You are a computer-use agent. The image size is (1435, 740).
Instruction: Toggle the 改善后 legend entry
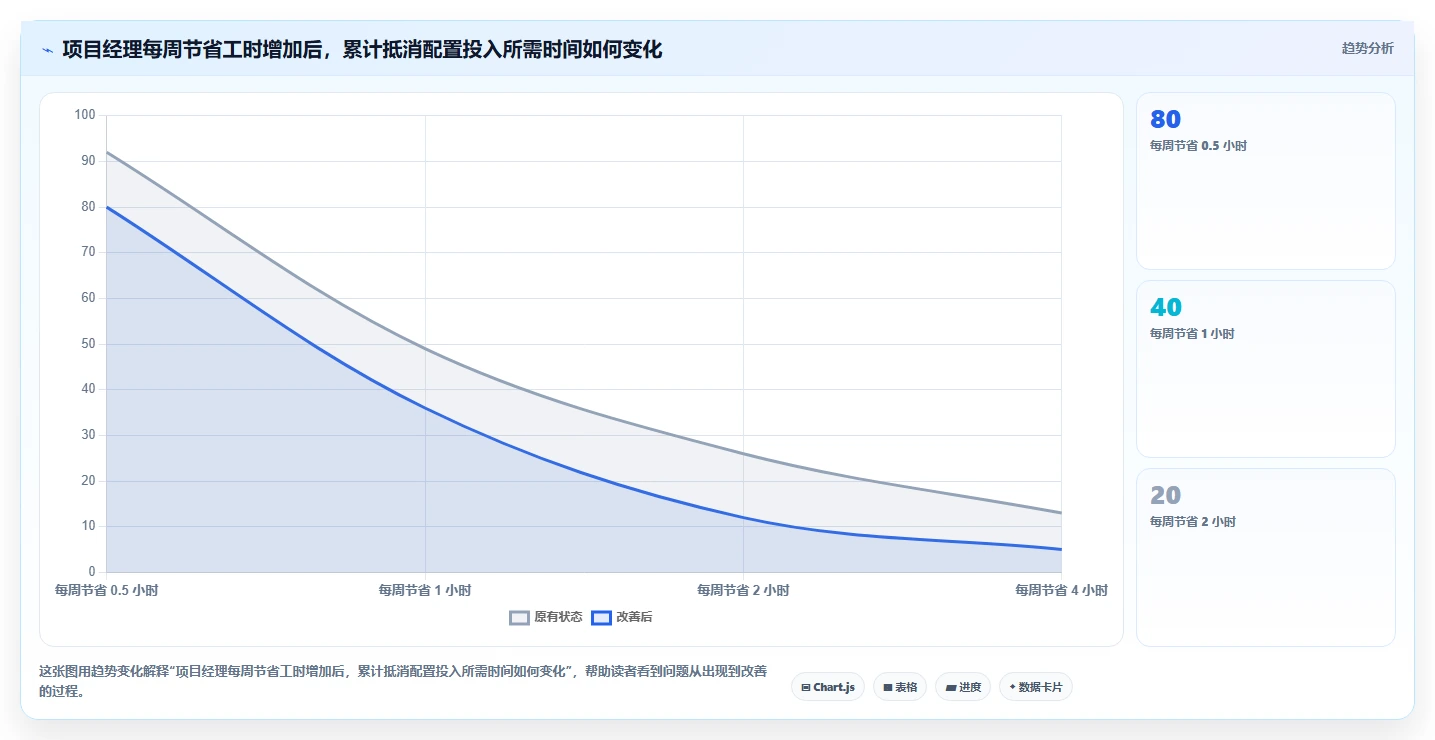click(622, 617)
